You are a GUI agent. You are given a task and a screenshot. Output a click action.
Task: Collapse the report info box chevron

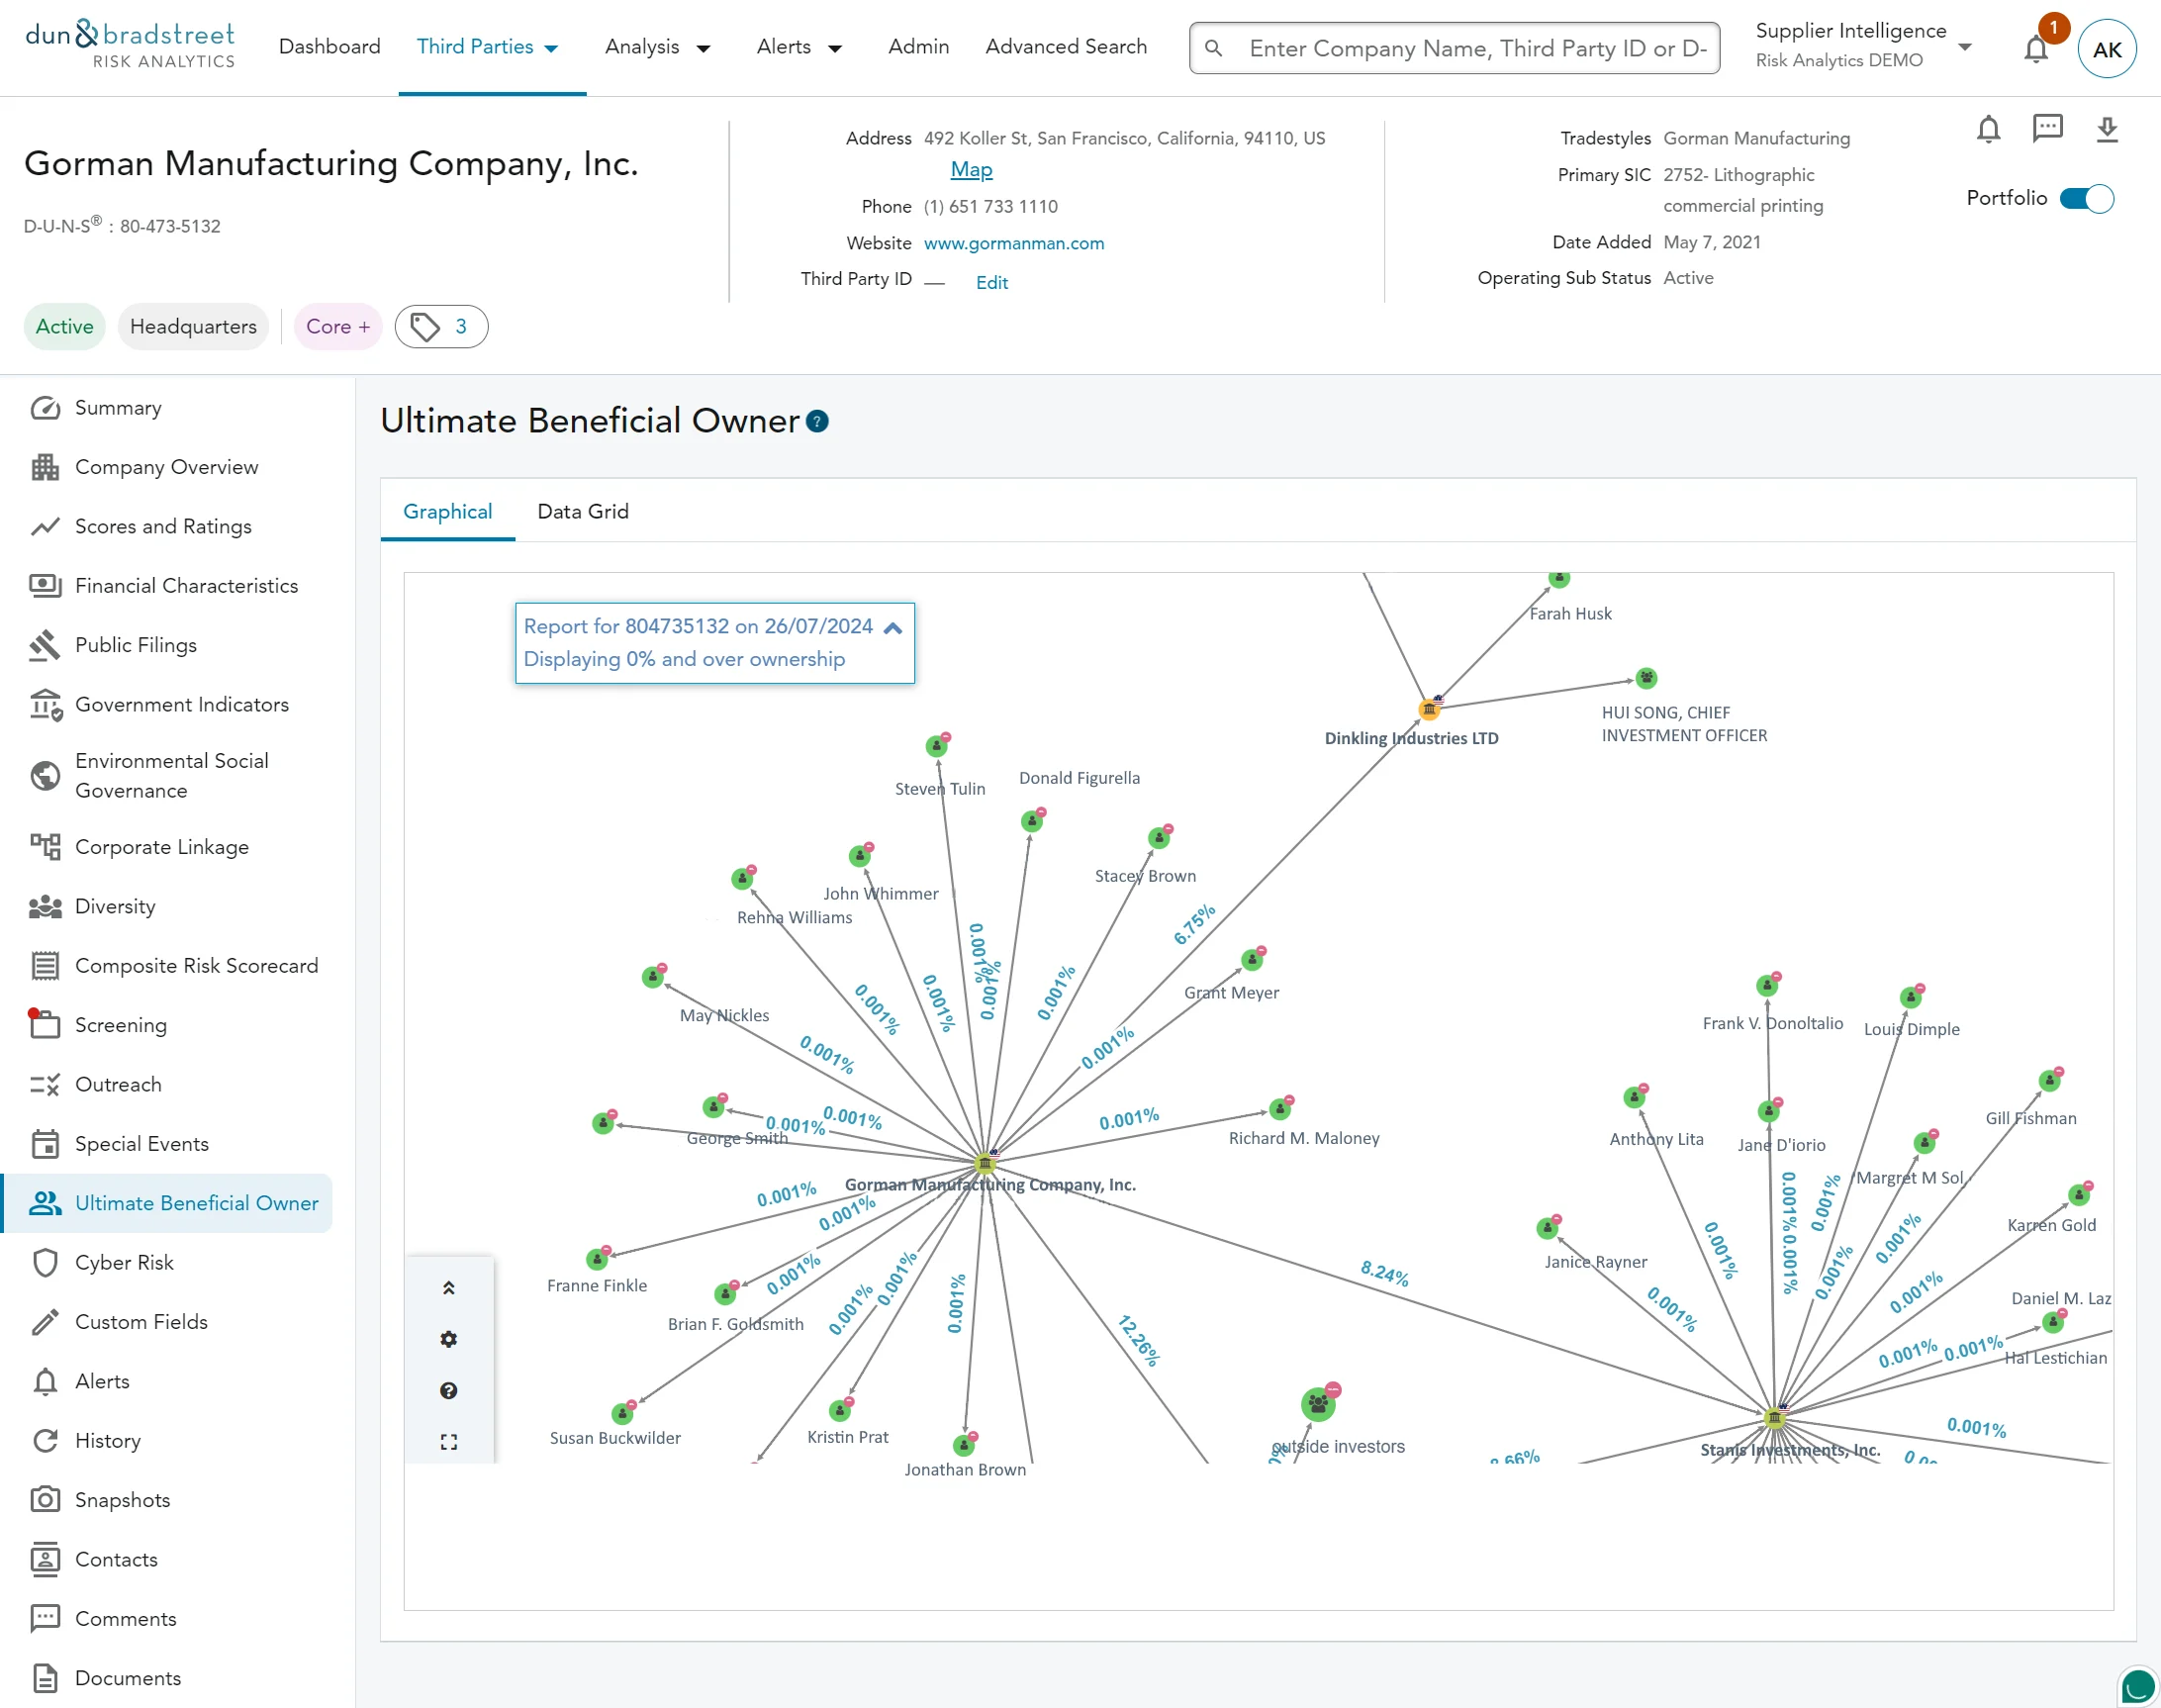point(893,628)
